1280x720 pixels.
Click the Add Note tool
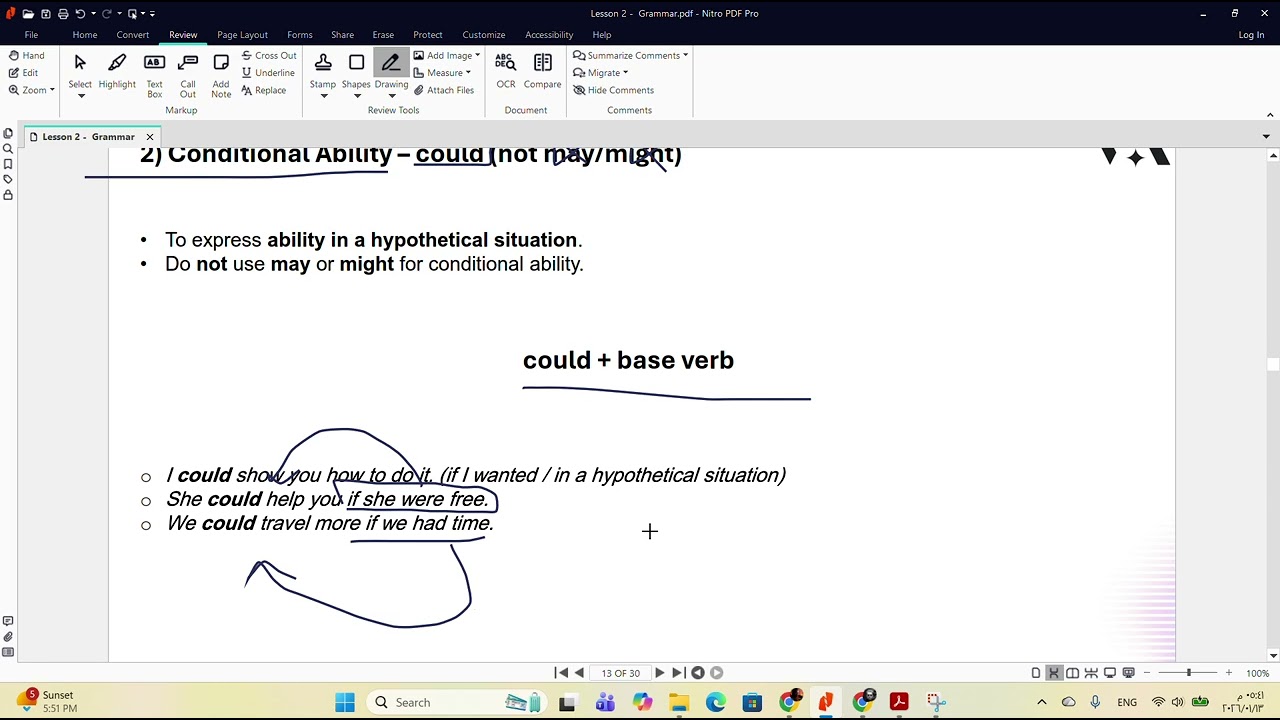point(221,75)
